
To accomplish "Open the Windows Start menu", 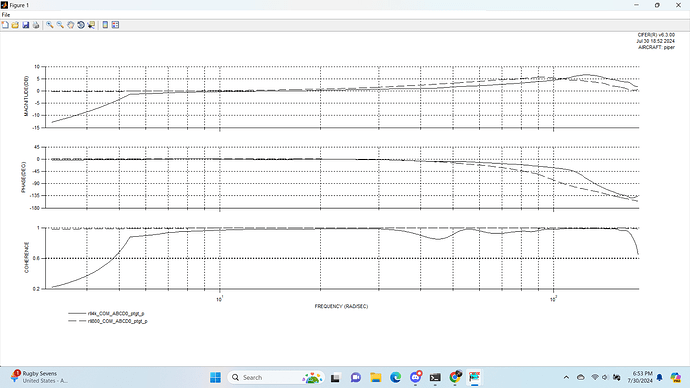I will point(215,377).
